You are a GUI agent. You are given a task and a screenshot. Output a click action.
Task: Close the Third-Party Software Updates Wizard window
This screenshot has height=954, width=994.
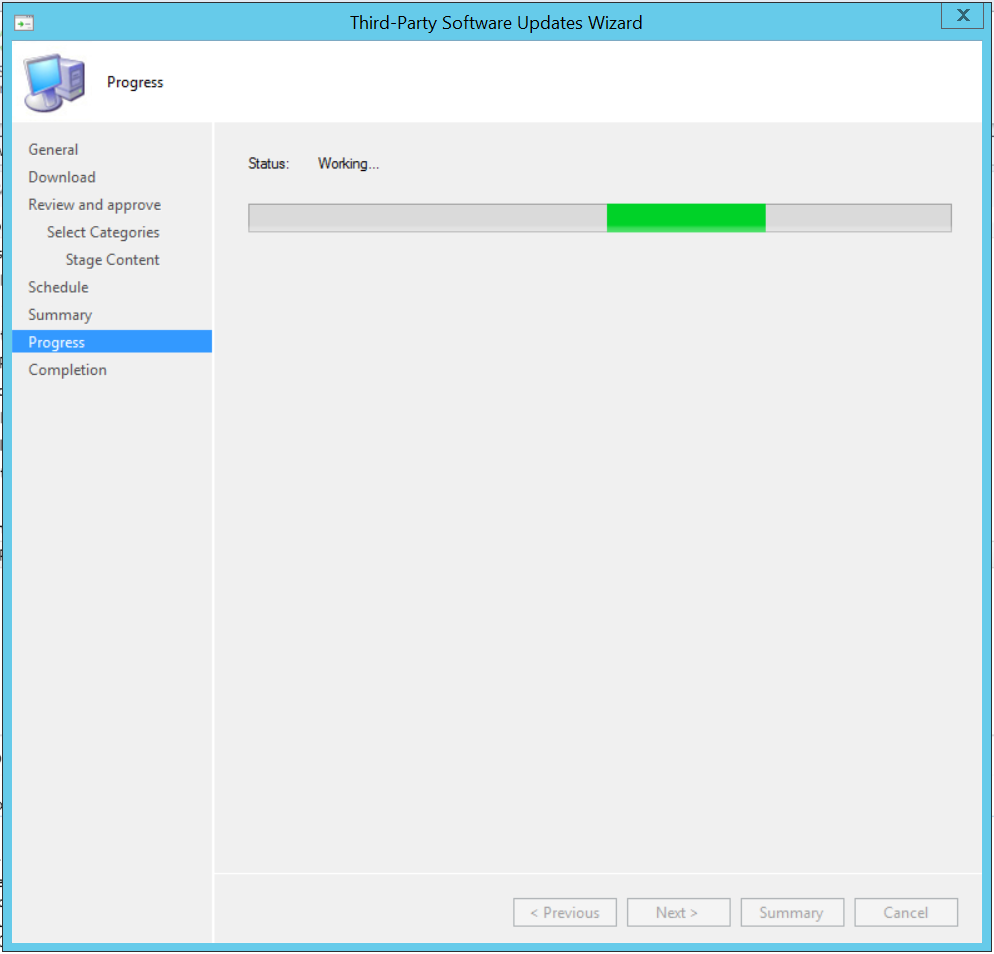pos(962,16)
